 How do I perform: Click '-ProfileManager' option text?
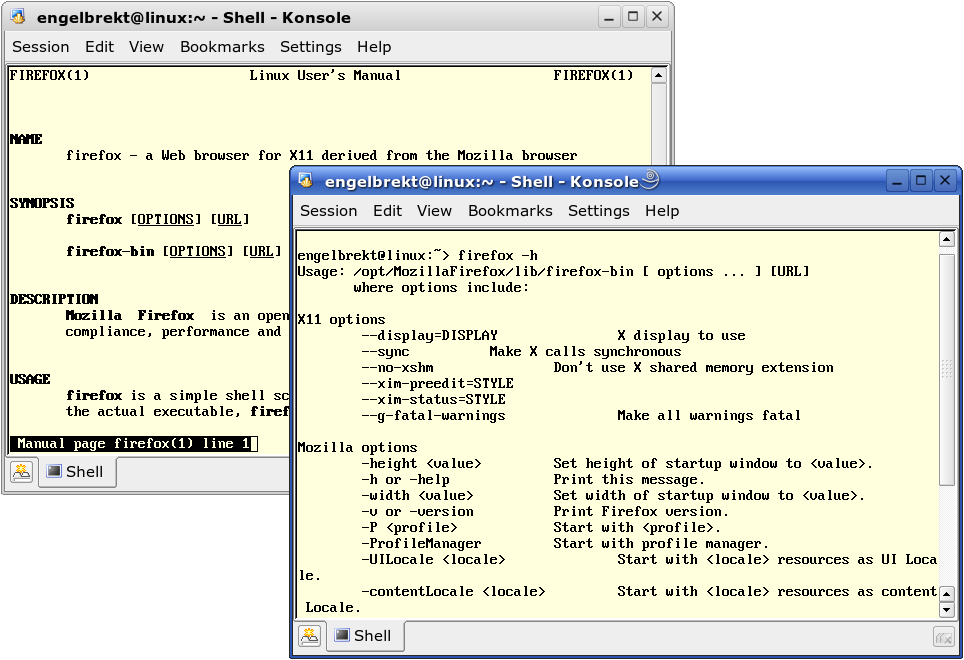pos(422,543)
